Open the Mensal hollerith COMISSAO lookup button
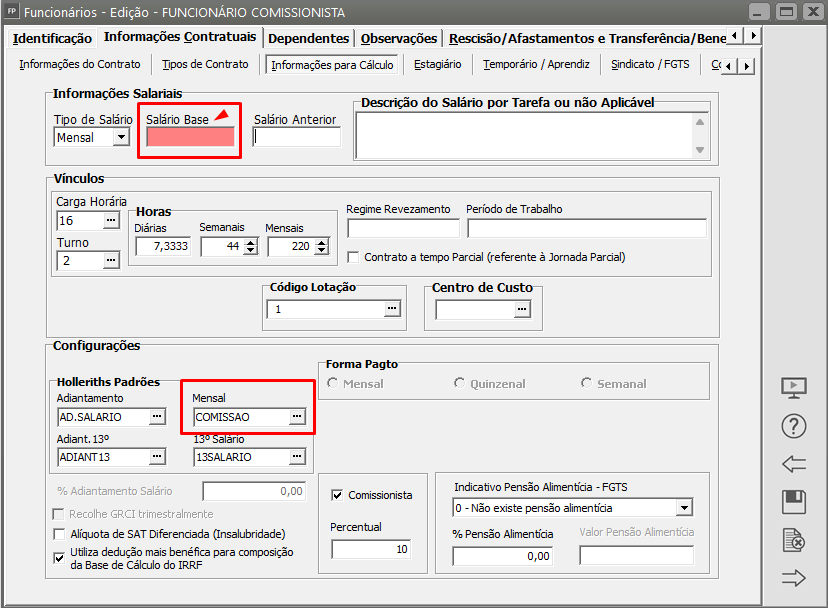 tap(296, 417)
